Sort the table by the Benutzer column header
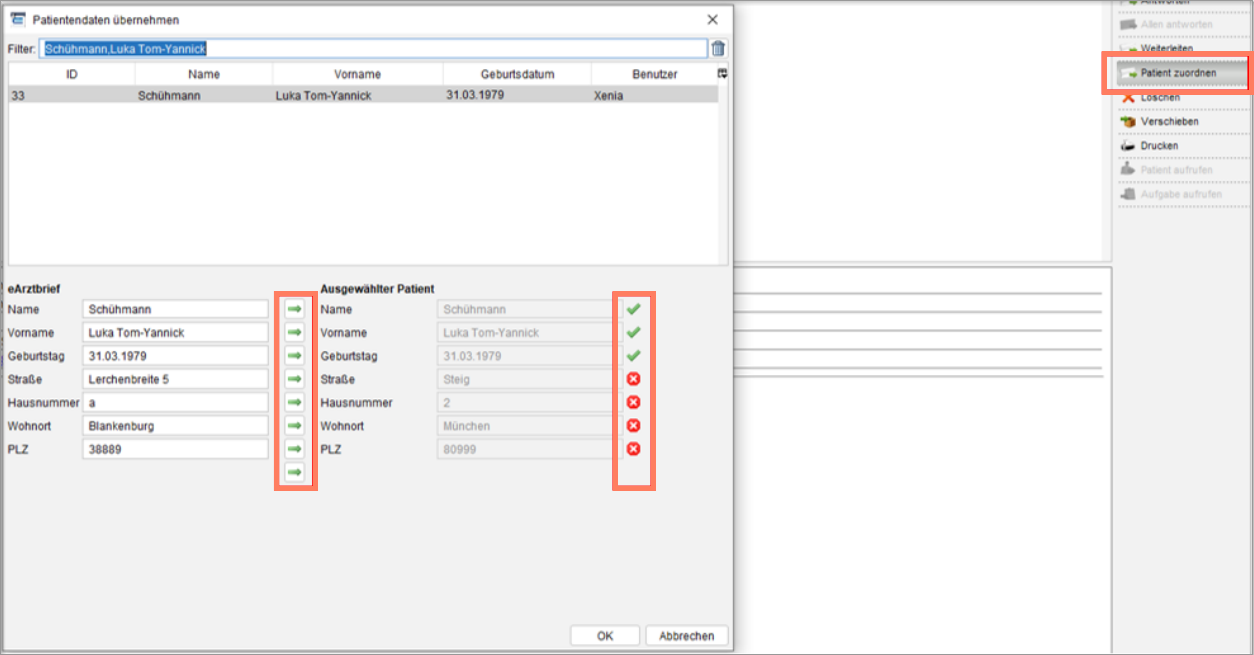Image resolution: width=1254 pixels, height=655 pixels. tap(654, 74)
